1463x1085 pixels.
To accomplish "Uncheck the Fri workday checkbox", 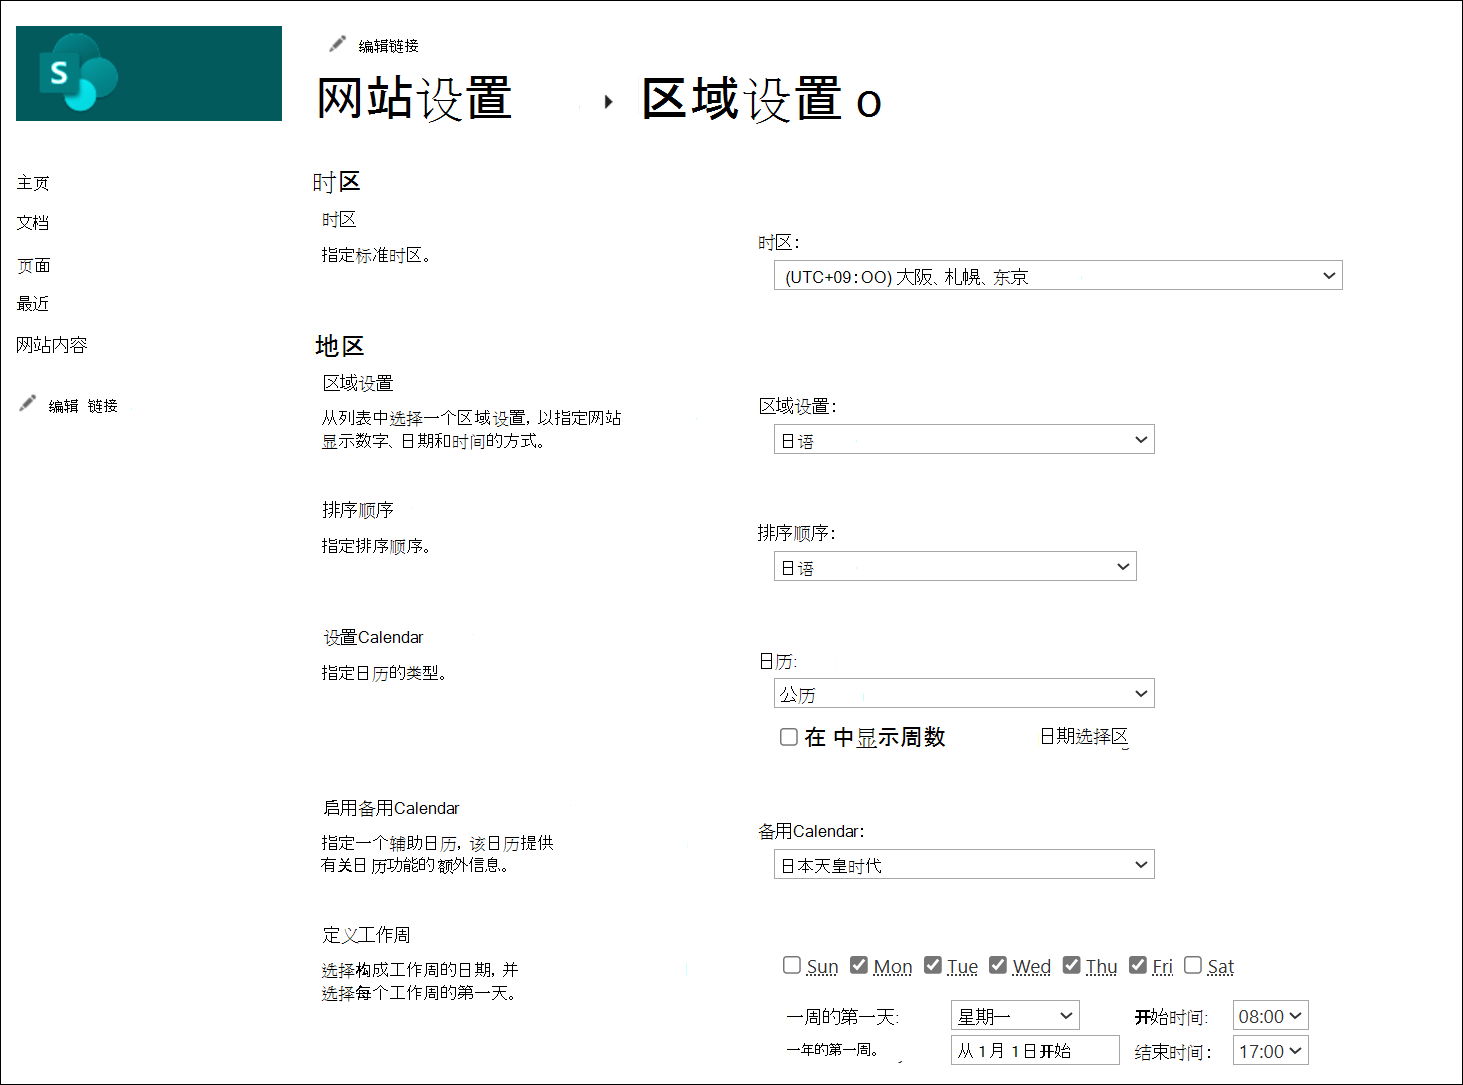I will point(1138,965).
